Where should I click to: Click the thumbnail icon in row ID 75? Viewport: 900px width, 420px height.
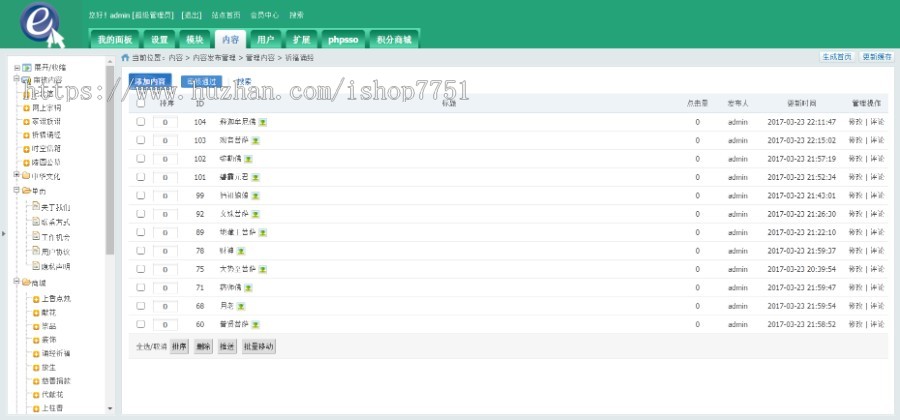coord(262,269)
